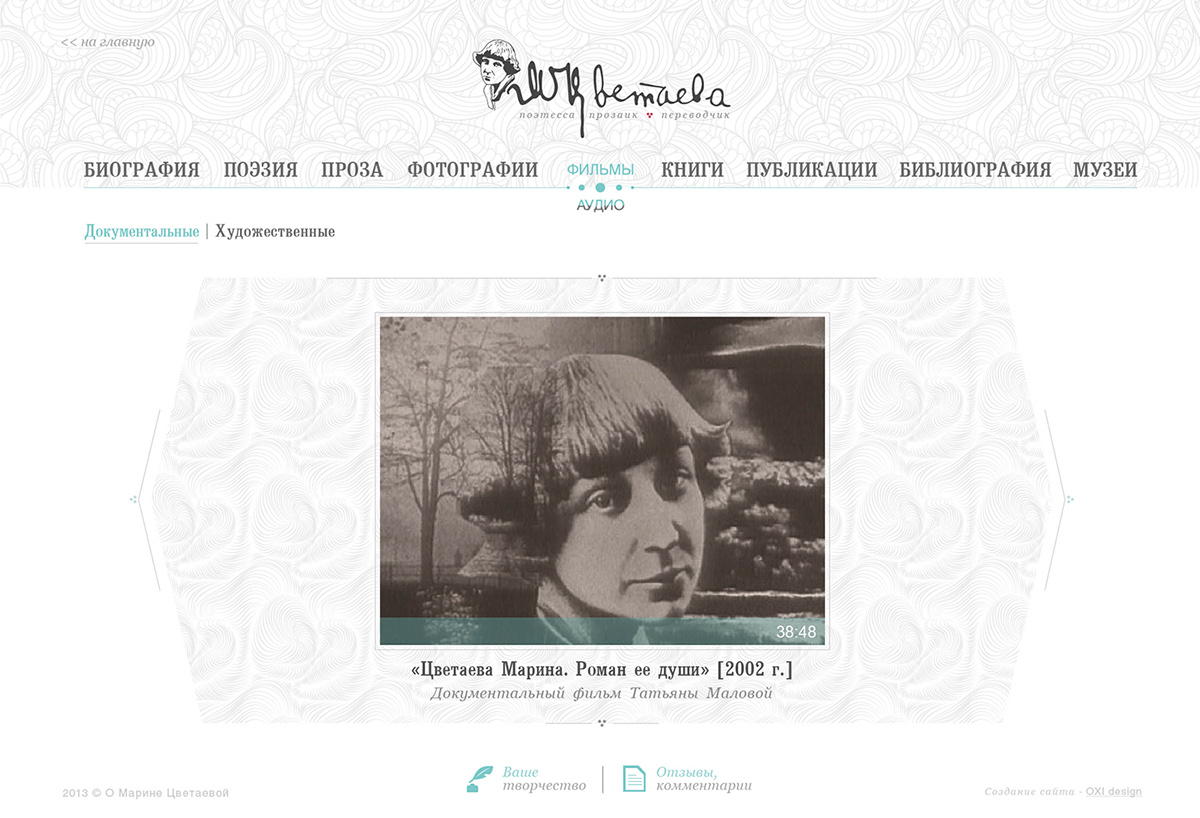Click the feather quill icon
The image size is (1200, 818).
[x=480, y=778]
